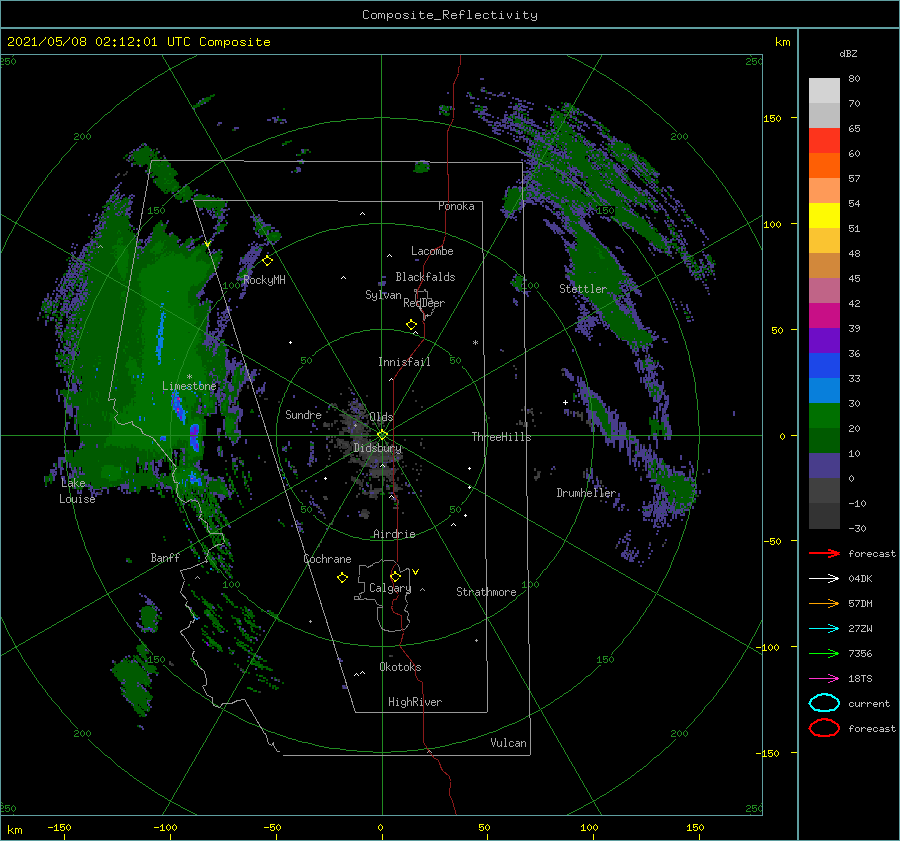Click the yellow v marker beside Calgary

[416, 572]
